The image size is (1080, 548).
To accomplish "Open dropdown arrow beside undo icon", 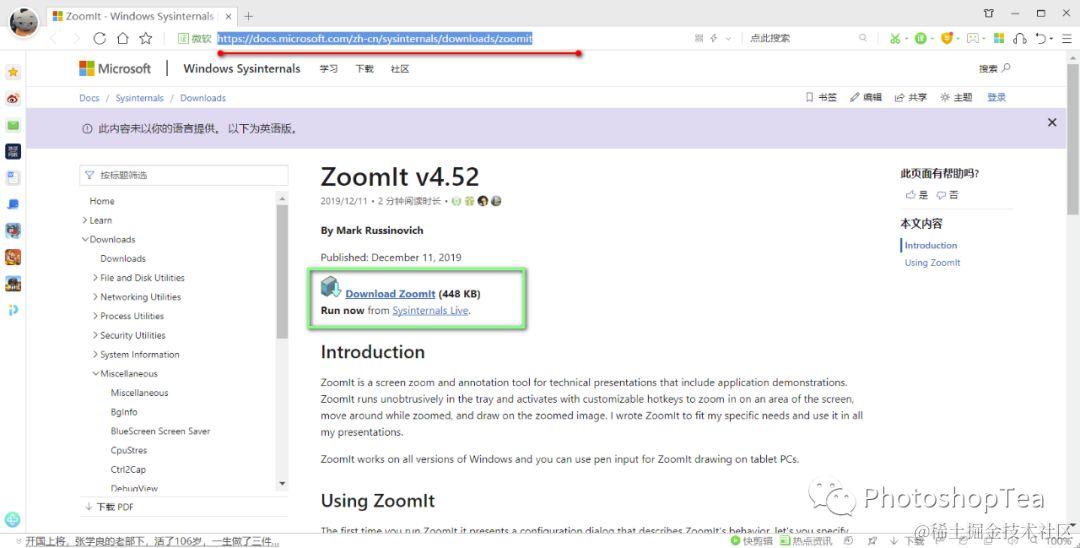I will (1053, 39).
